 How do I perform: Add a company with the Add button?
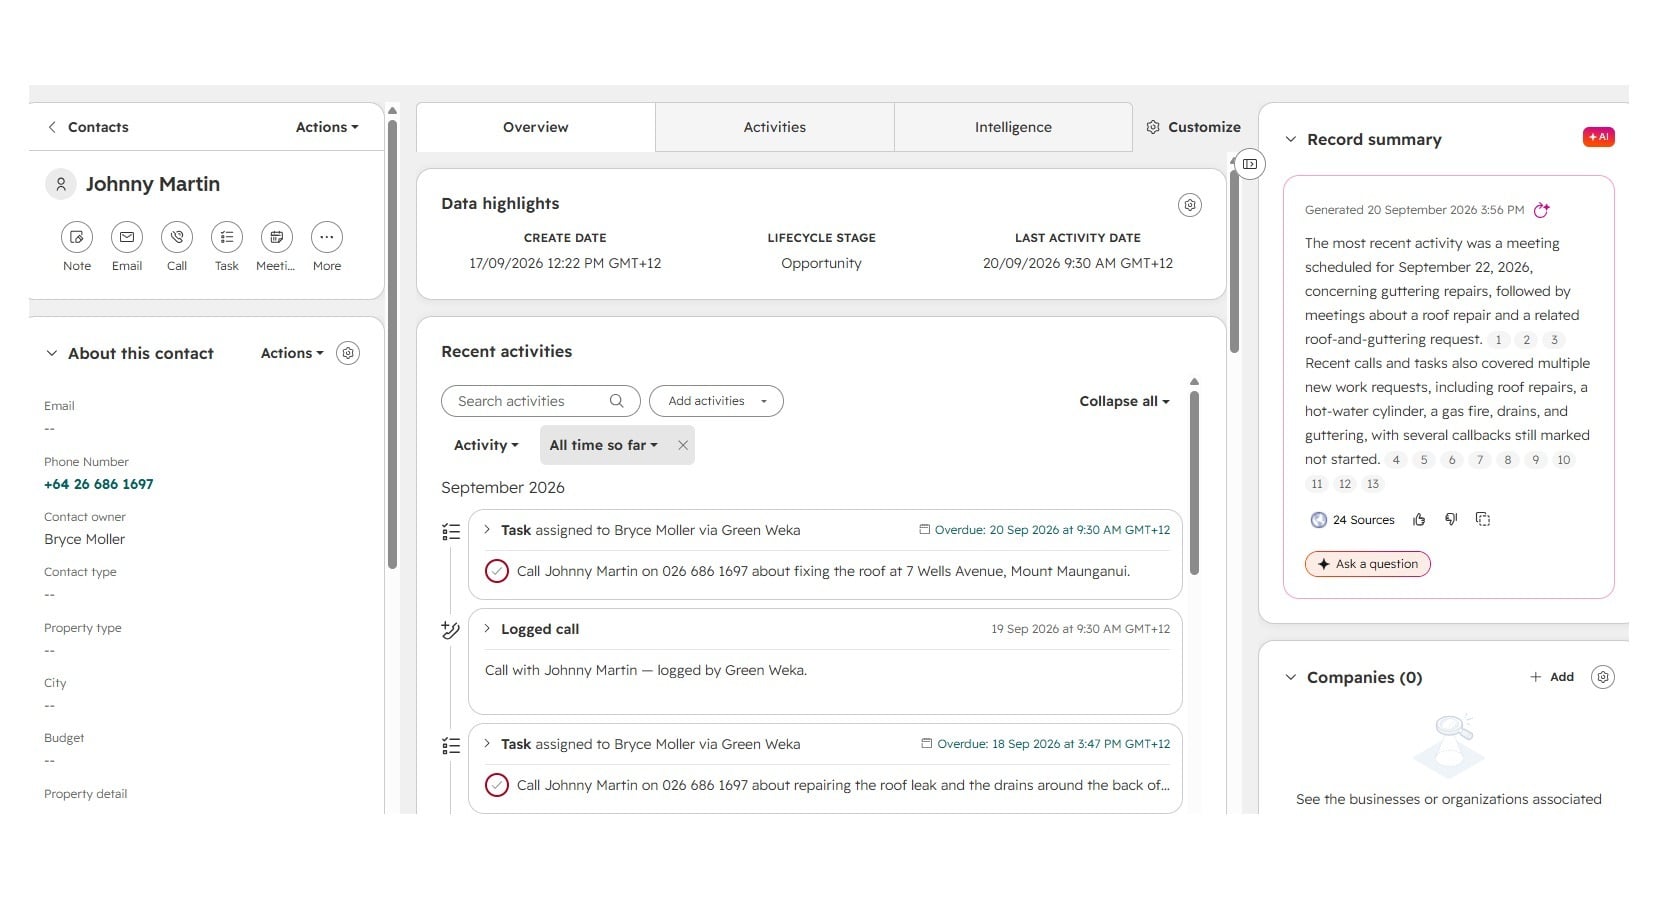click(1552, 677)
